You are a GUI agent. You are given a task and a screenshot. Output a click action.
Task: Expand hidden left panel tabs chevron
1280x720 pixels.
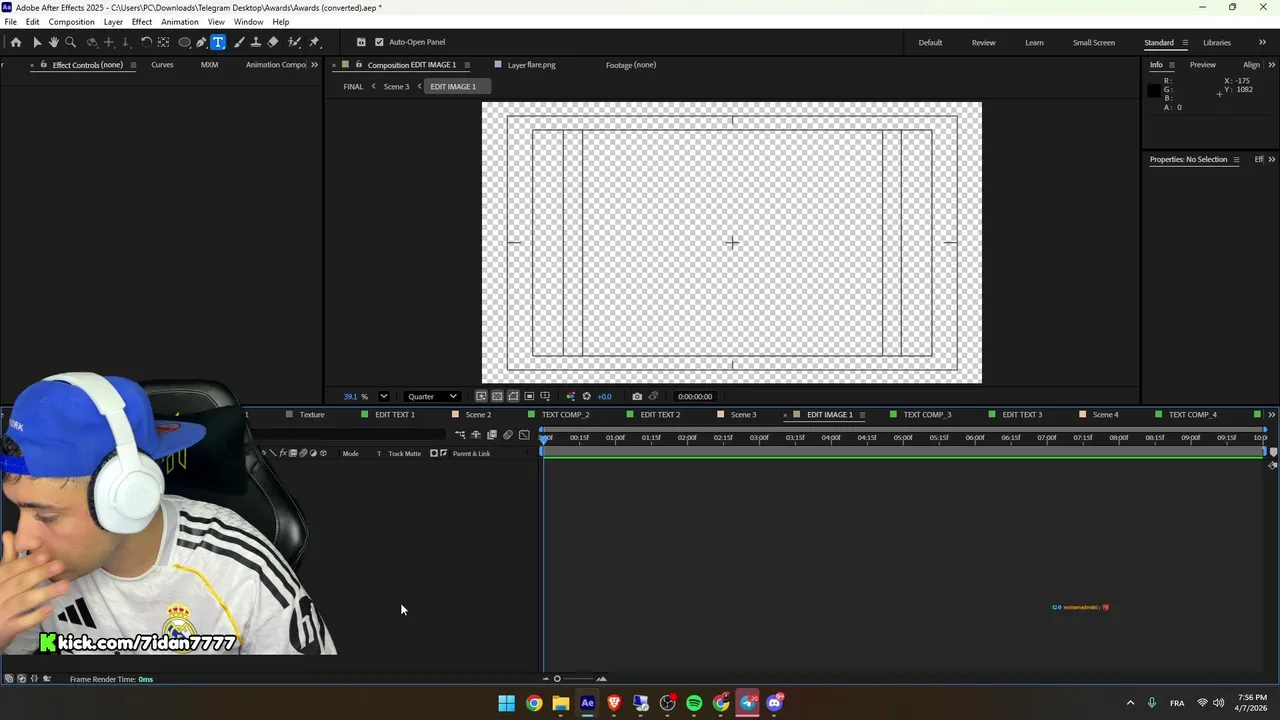click(x=314, y=65)
